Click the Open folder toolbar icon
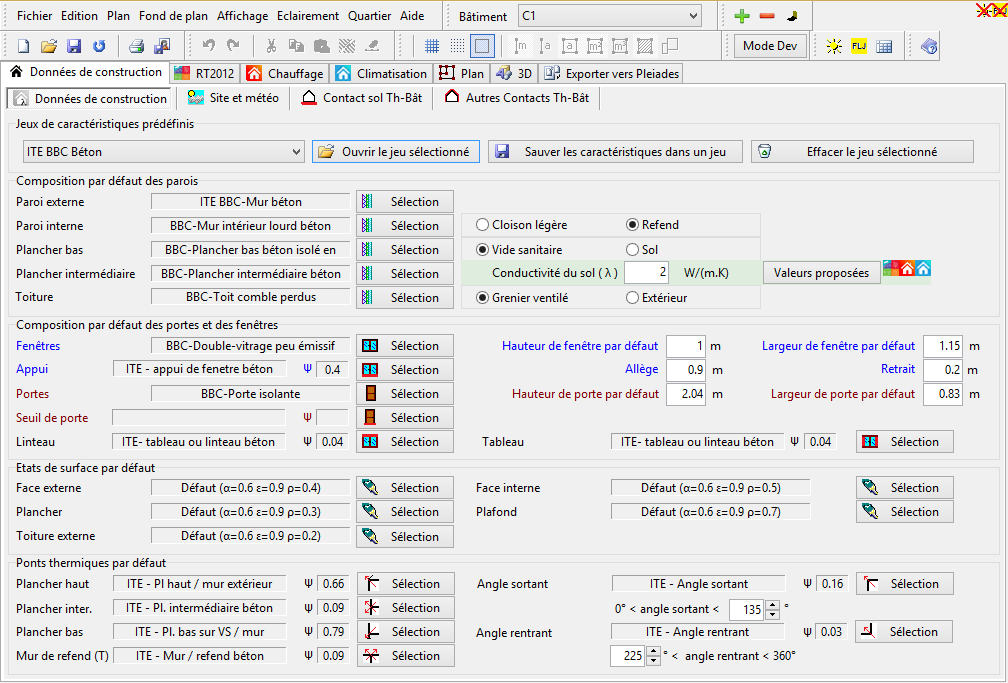Screen dimensions: 1008x683 pyautogui.click(x=49, y=46)
